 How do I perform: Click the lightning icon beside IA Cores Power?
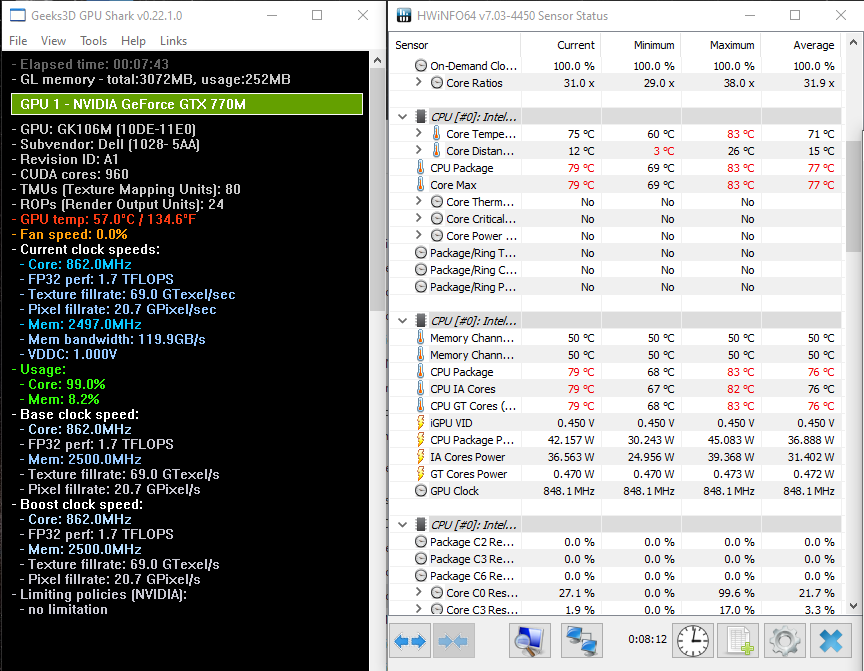[420, 457]
